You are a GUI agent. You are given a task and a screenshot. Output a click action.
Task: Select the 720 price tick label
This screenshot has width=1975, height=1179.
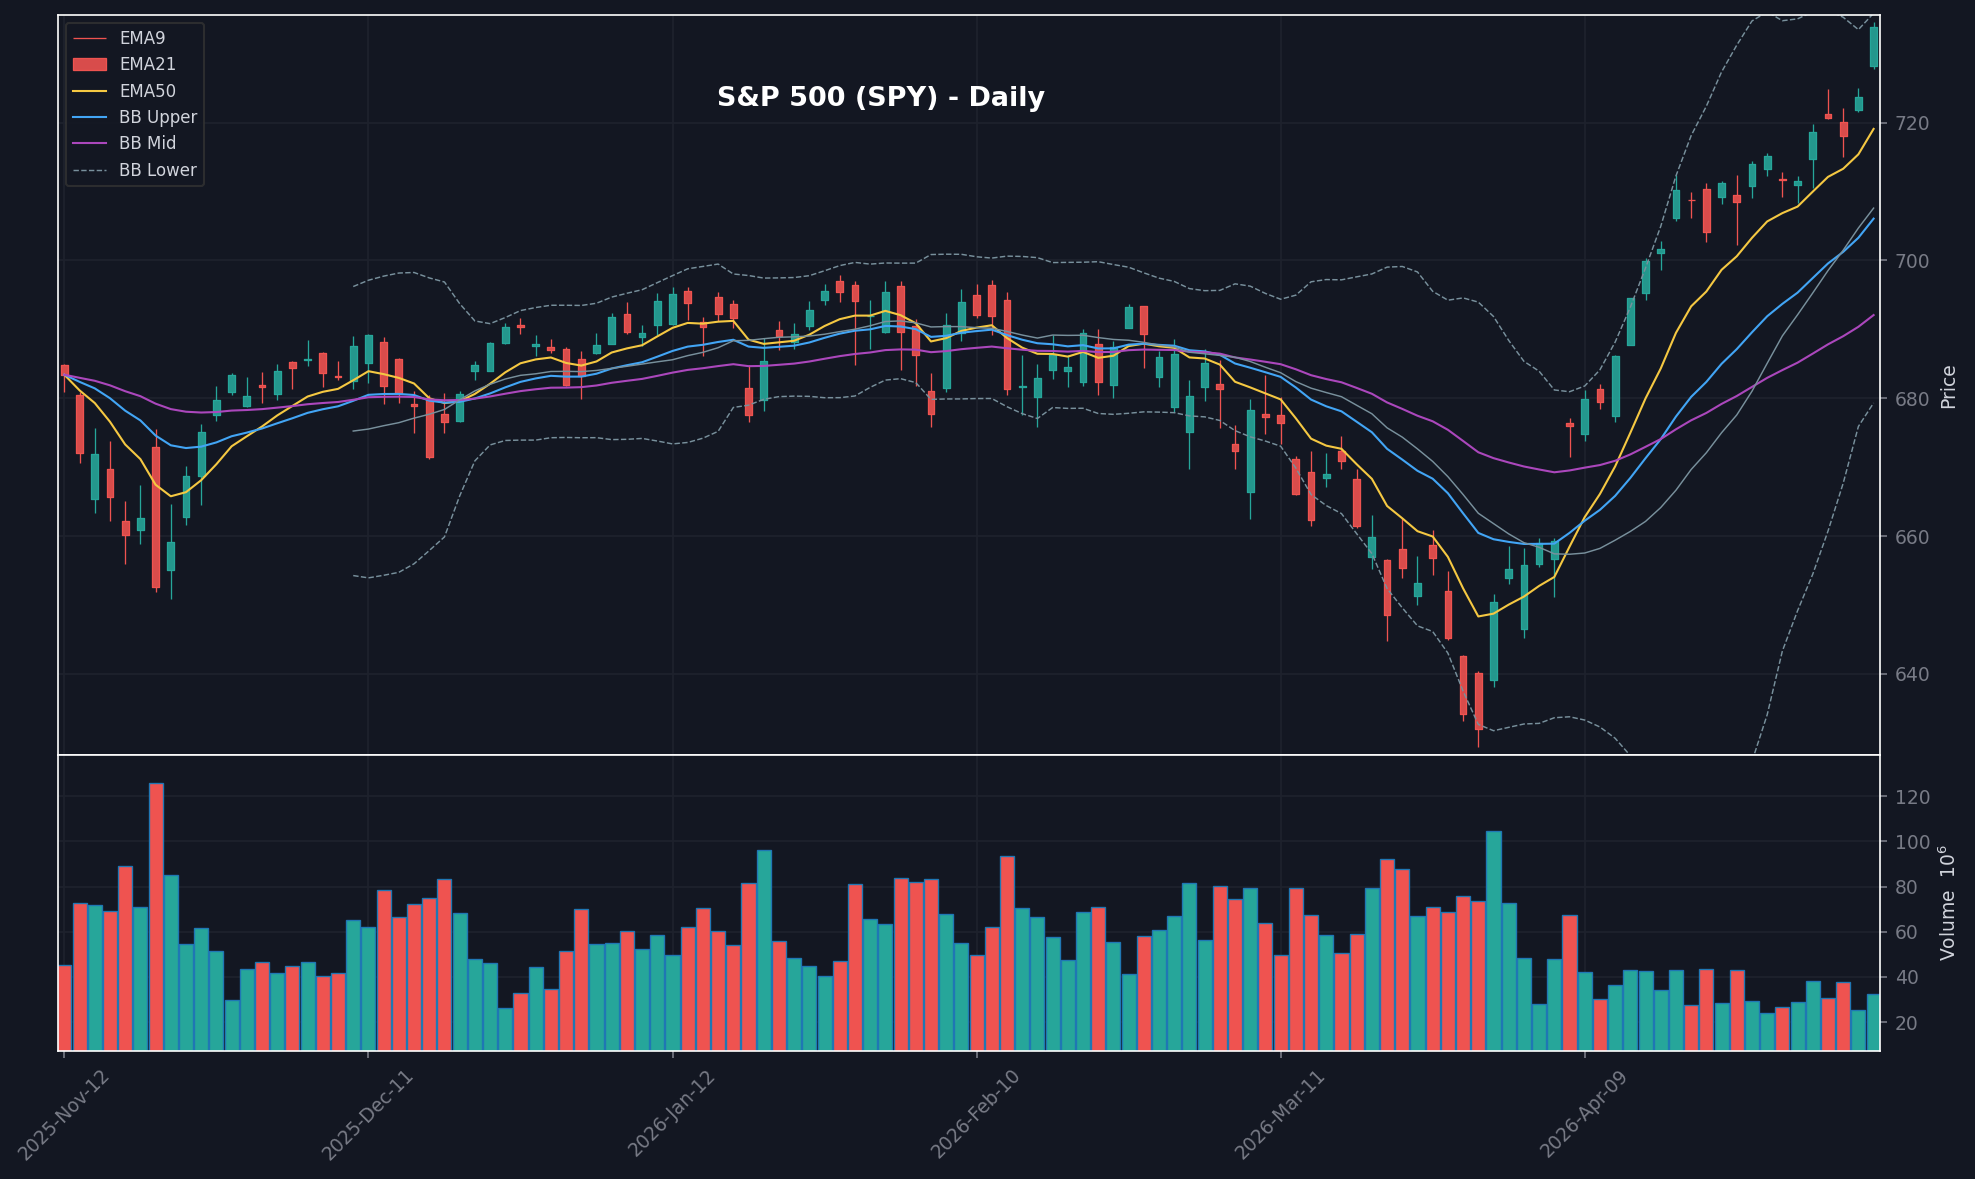[1911, 124]
